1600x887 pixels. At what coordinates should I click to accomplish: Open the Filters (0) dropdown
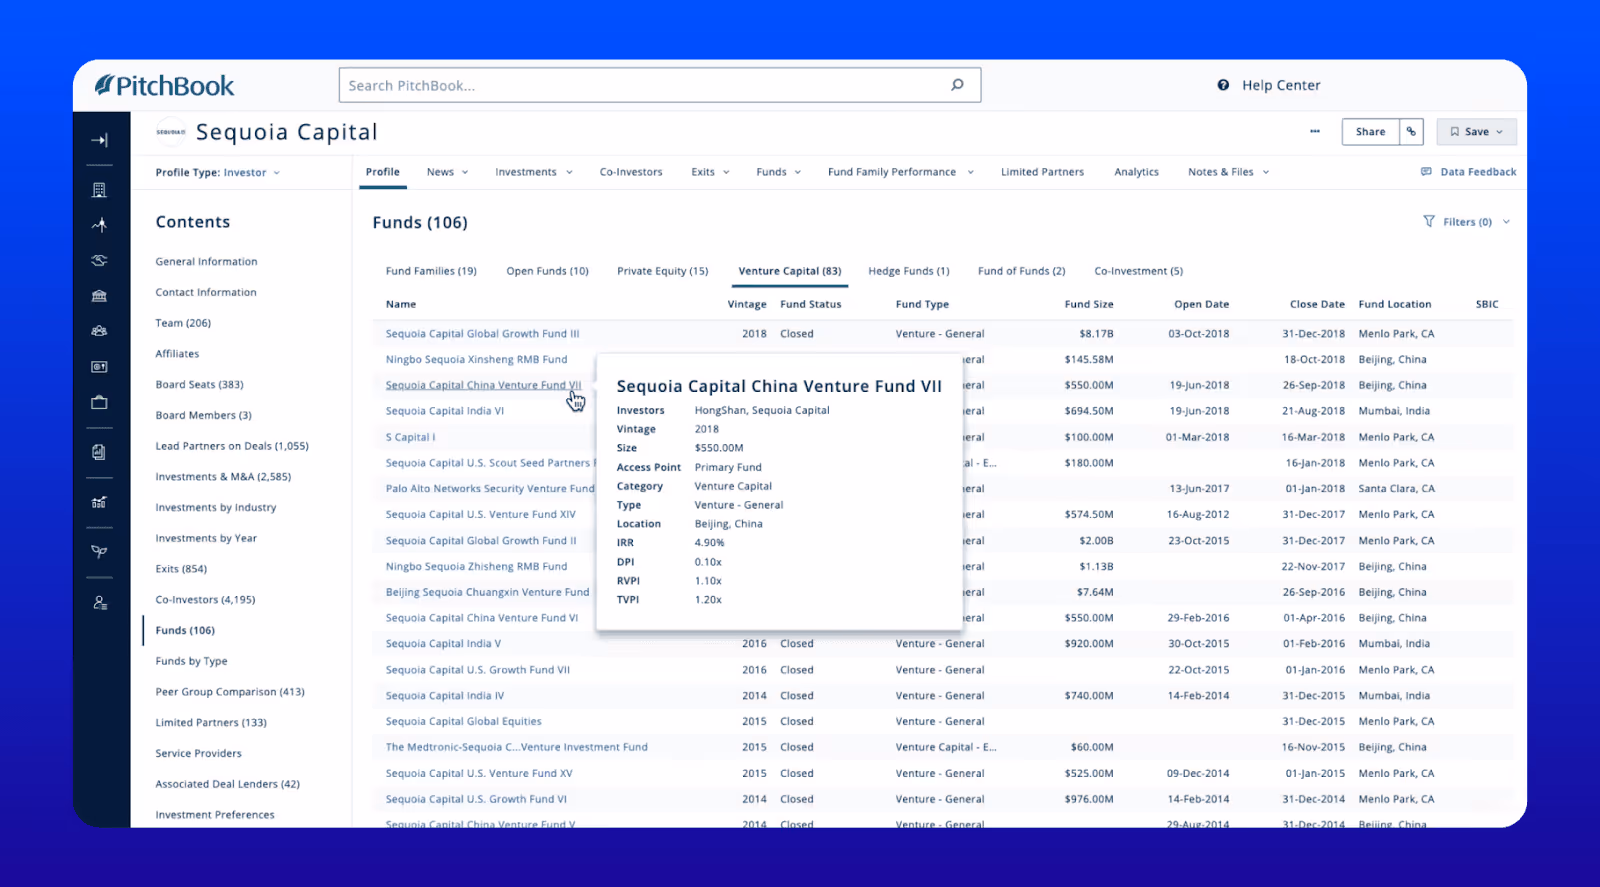[x=1466, y=222]
